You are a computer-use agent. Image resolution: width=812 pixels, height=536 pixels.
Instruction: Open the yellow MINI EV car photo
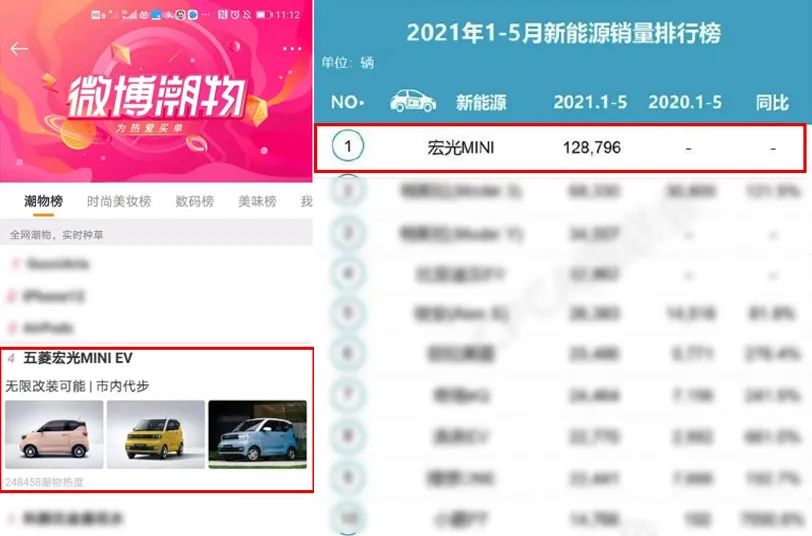(156, 434)
